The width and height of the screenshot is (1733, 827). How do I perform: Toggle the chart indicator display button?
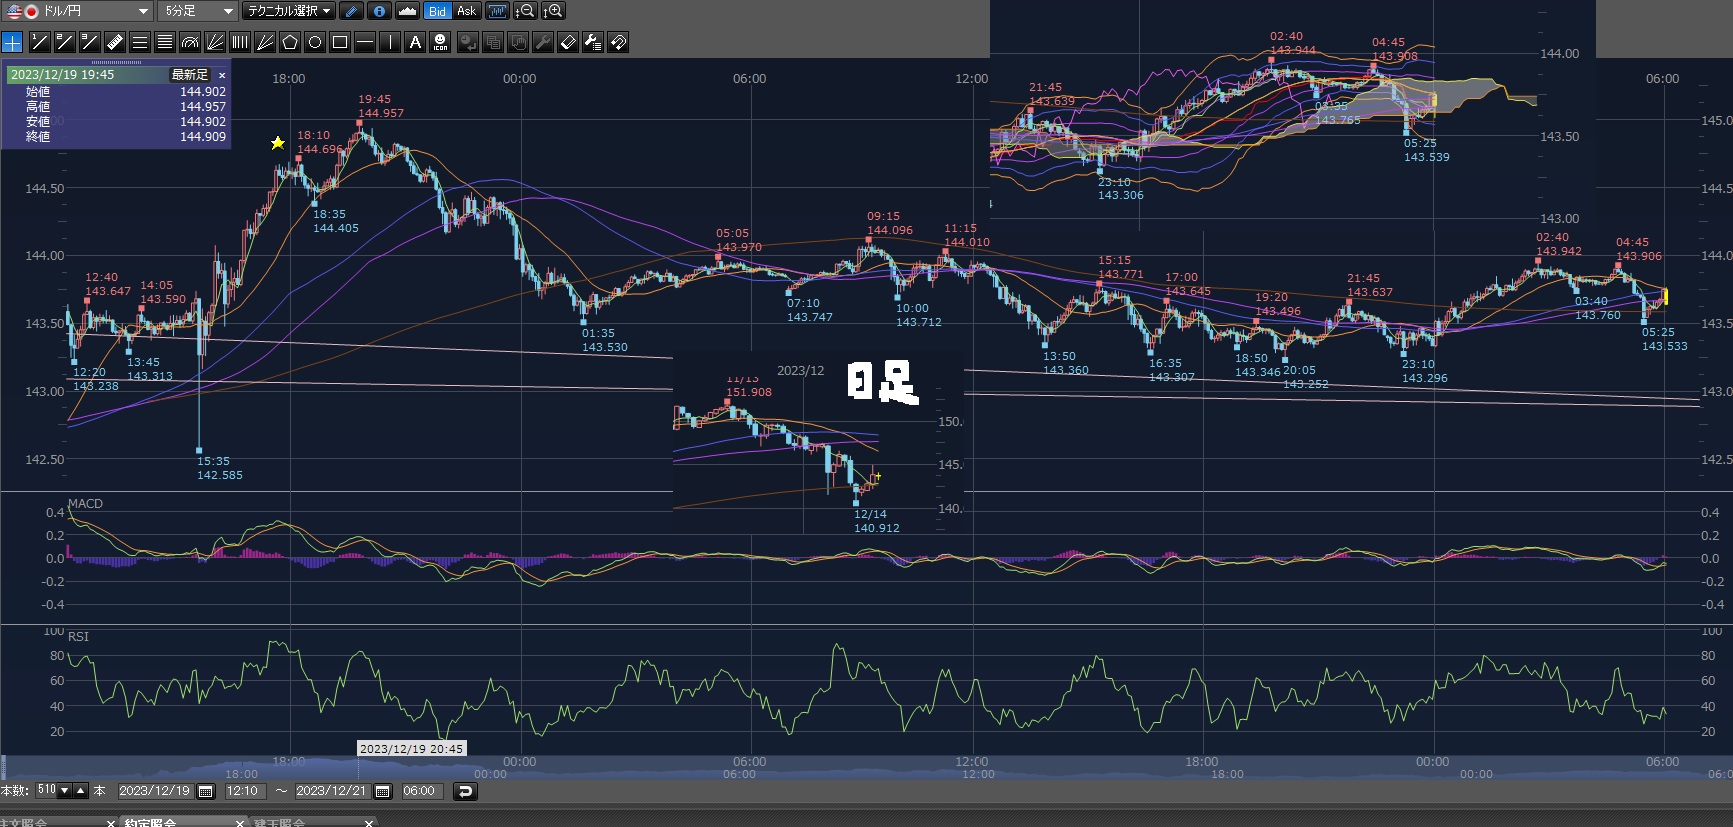[x=497, y=11]
